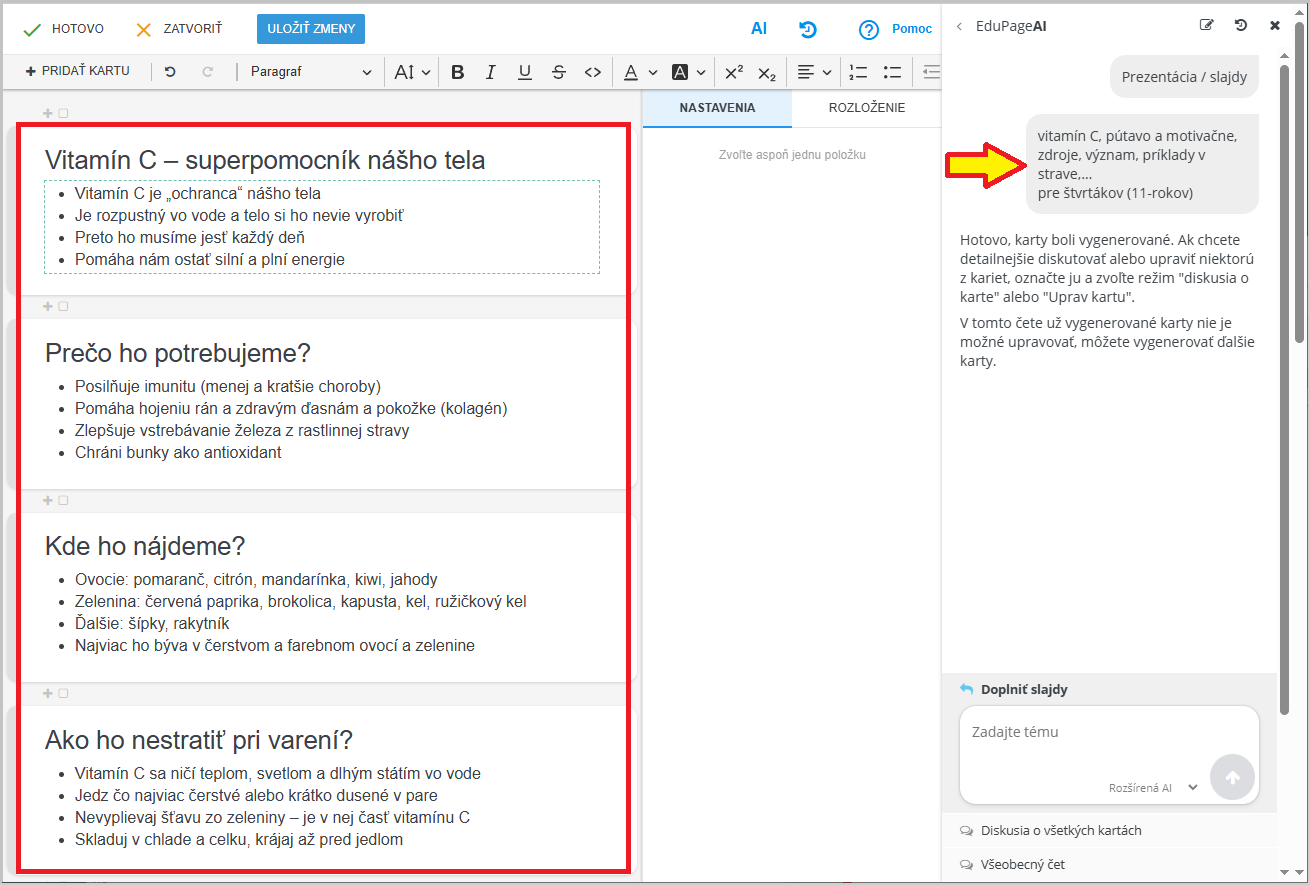Insert a numbered list
Viewport: 1310px width, 885px height.
point(858,72)
